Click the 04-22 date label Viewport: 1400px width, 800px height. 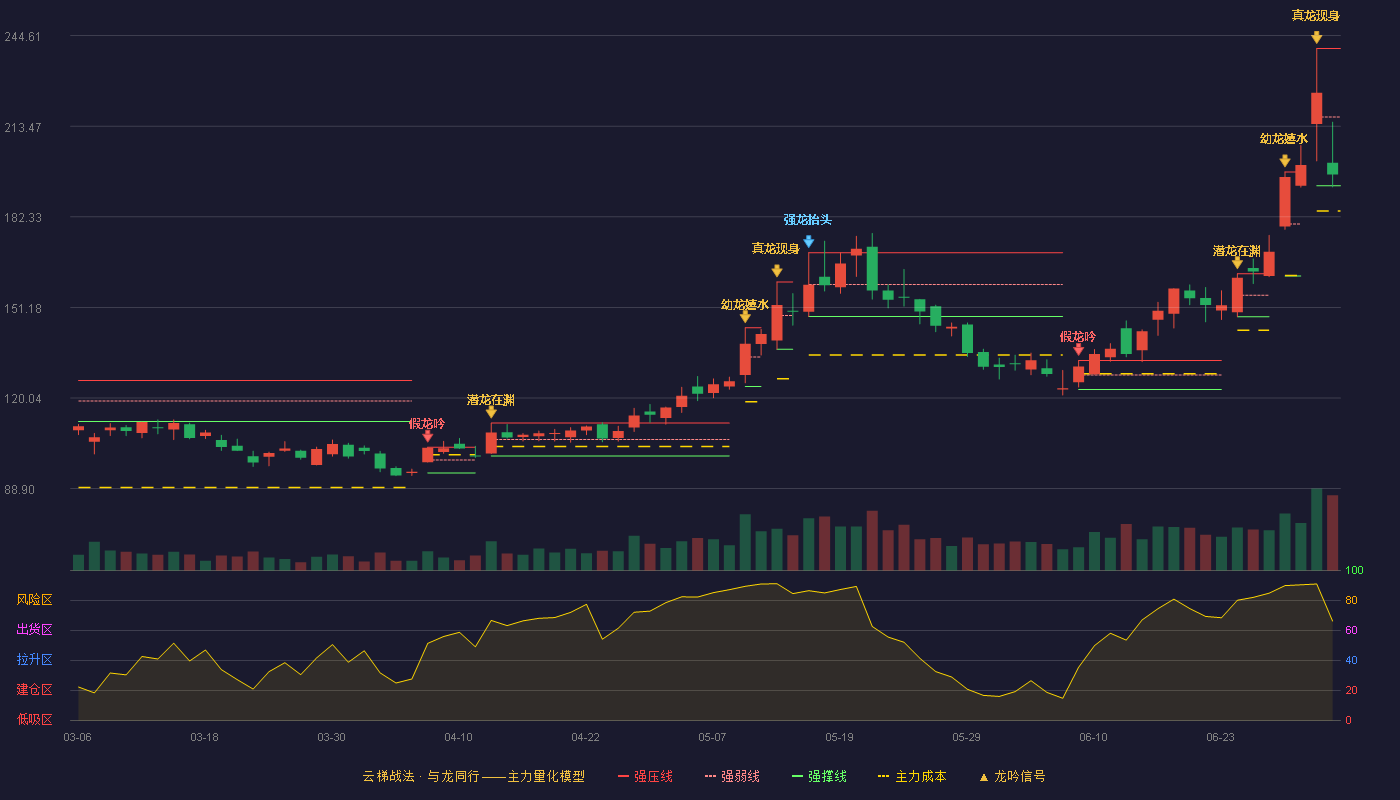[585, 737]
